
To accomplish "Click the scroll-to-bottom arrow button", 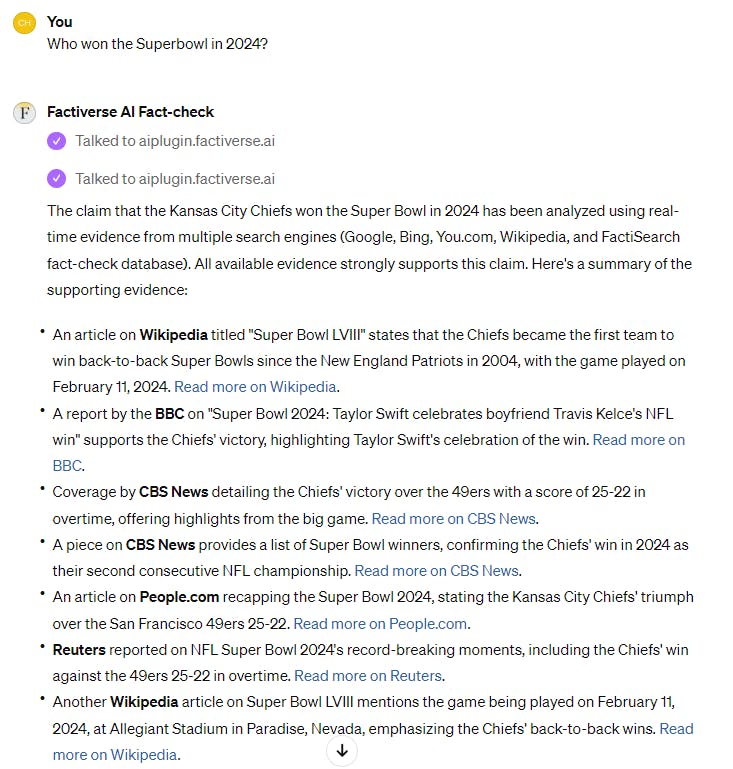I will [342, 750].
